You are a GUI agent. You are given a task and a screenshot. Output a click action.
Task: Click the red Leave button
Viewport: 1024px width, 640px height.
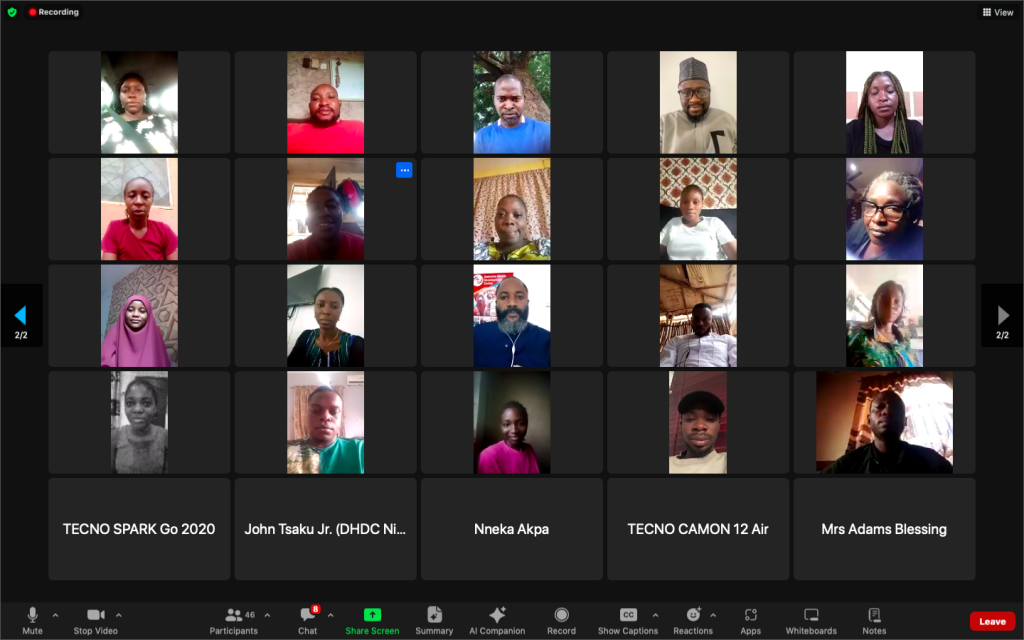click(x=992, y=621)
